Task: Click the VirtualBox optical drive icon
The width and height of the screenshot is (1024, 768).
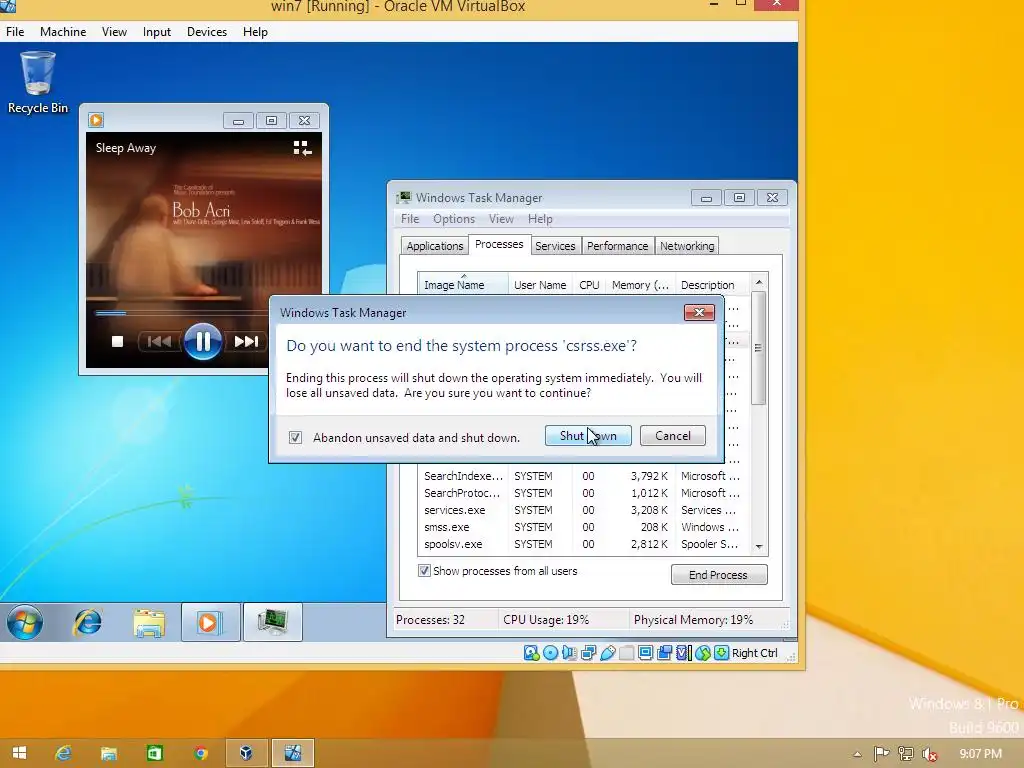Action: tap(551, 653)
